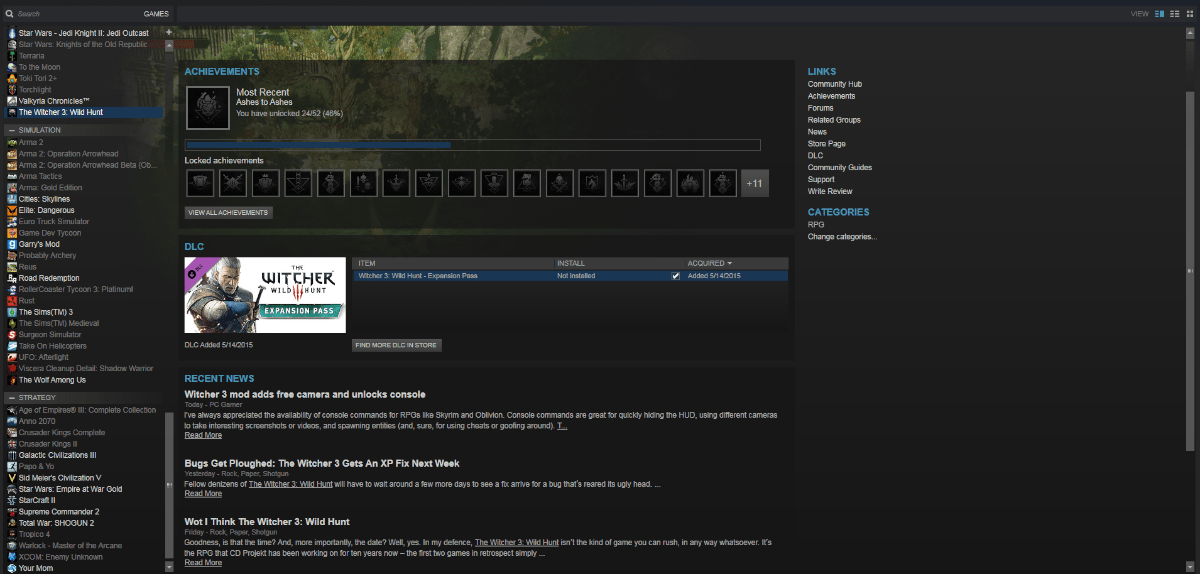Open the Forums link
Image resolution: width=1200 pixels, height=574 pixels.
pyautogui.click(x=821, y=108)
